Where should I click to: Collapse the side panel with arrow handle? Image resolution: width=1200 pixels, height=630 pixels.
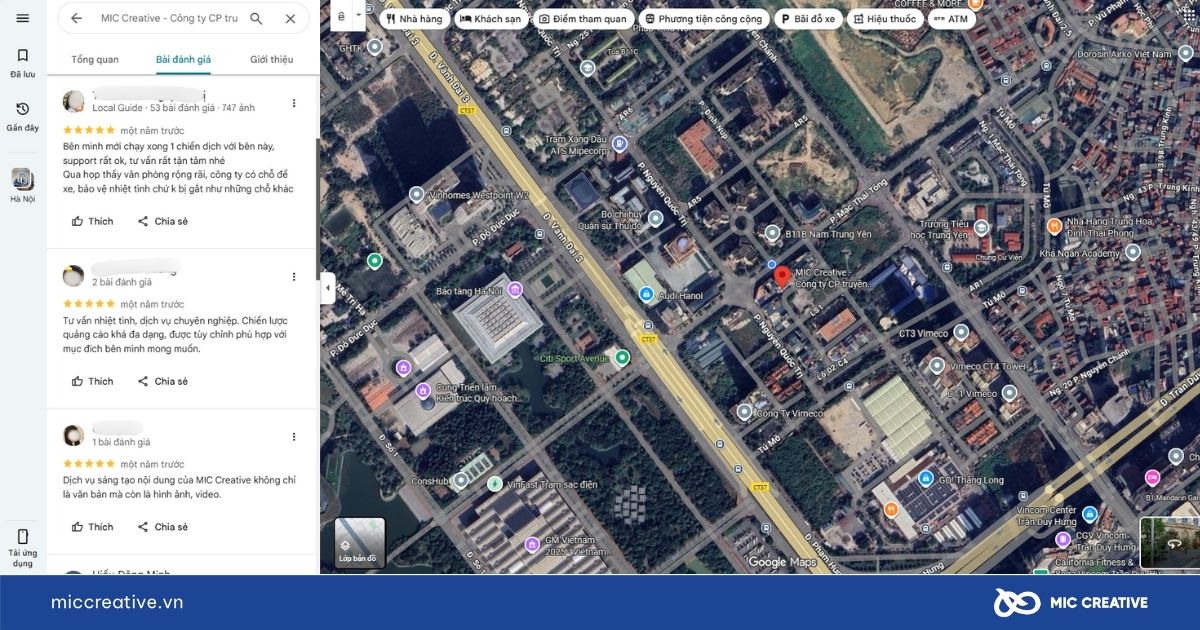coord(327,288)
